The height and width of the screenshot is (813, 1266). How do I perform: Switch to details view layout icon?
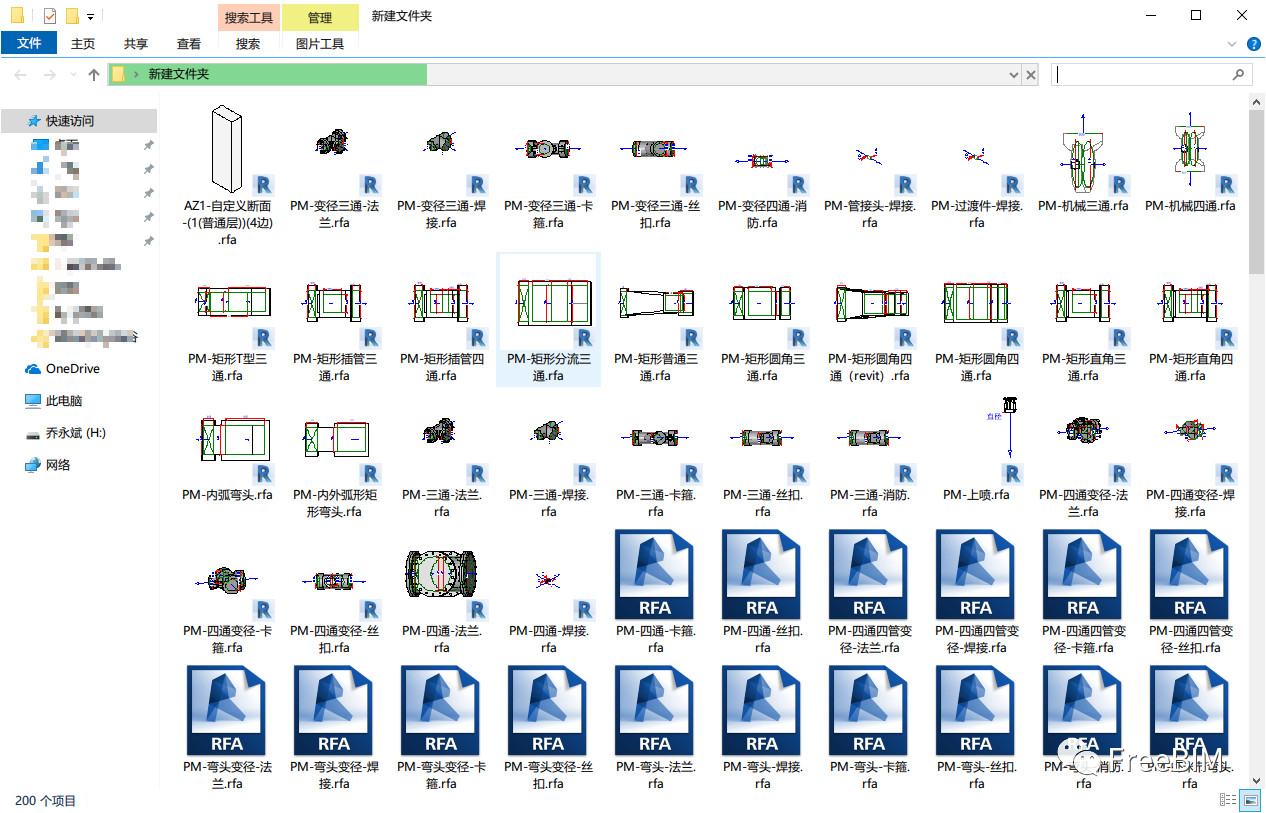[x=1228, y=800]
